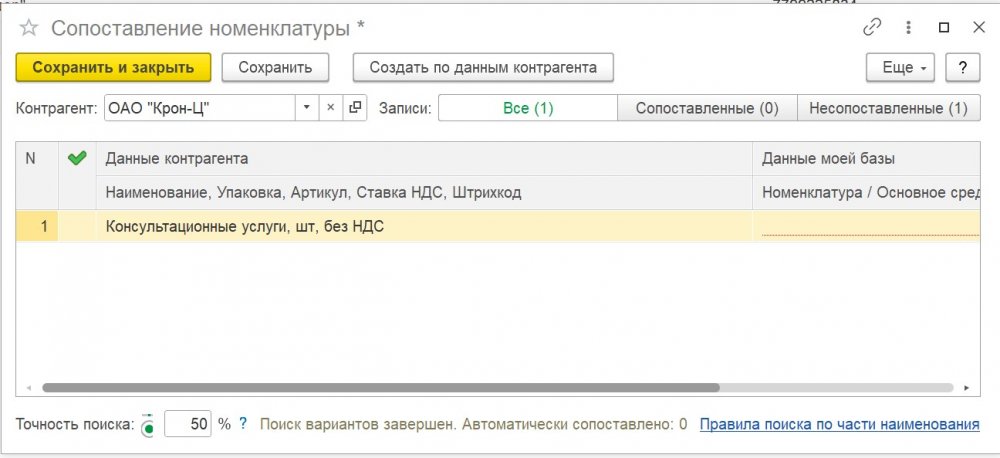Expand the Контрагент dropdown list
The height and width of the screenshot is (458, 1000).
coord(306,108)
